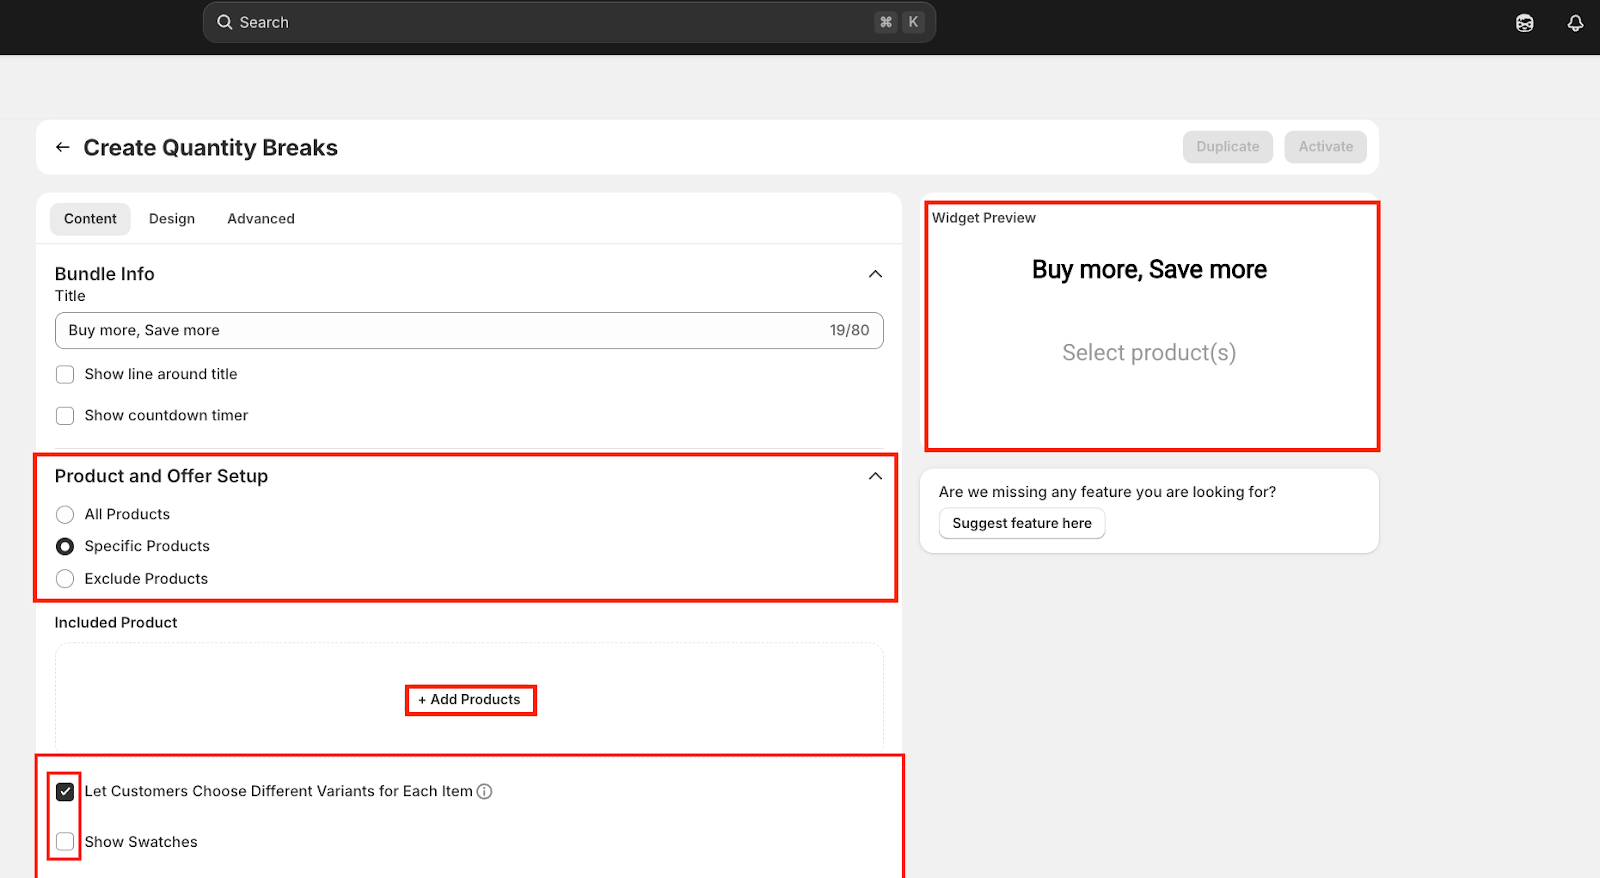The width and height of the screenshot is (1600, 878).
Task: Switch to the Design tab
Action: click(172, 219)
